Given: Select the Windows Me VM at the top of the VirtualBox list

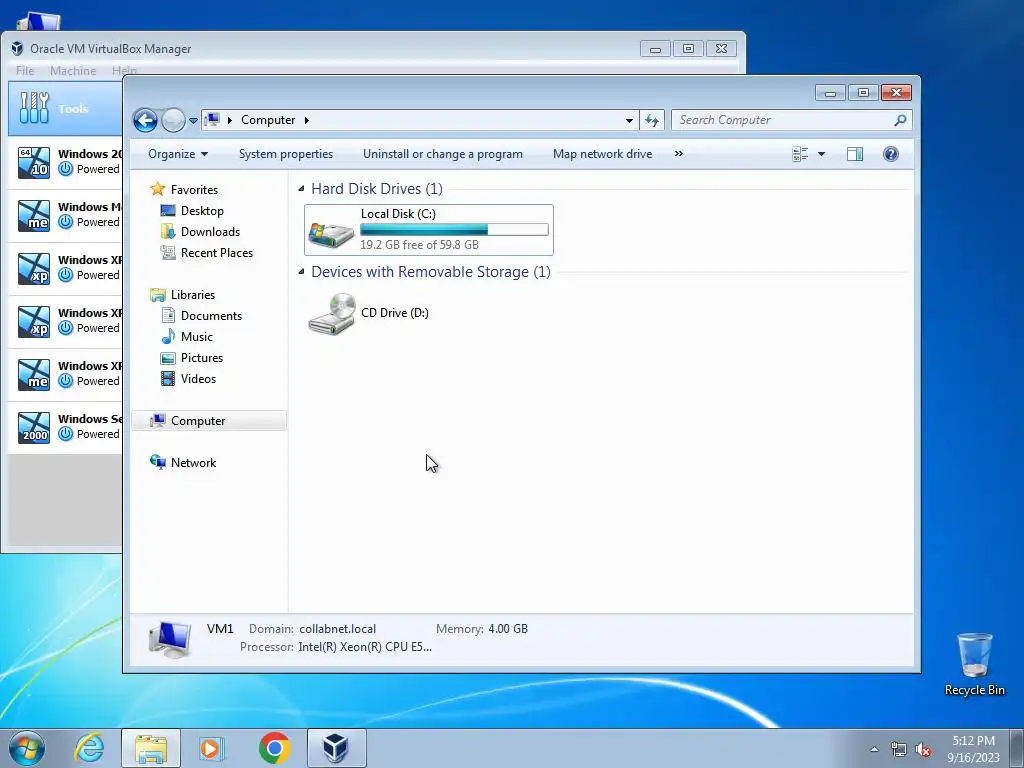Looking at the screenshot, I should click(65, 215).
